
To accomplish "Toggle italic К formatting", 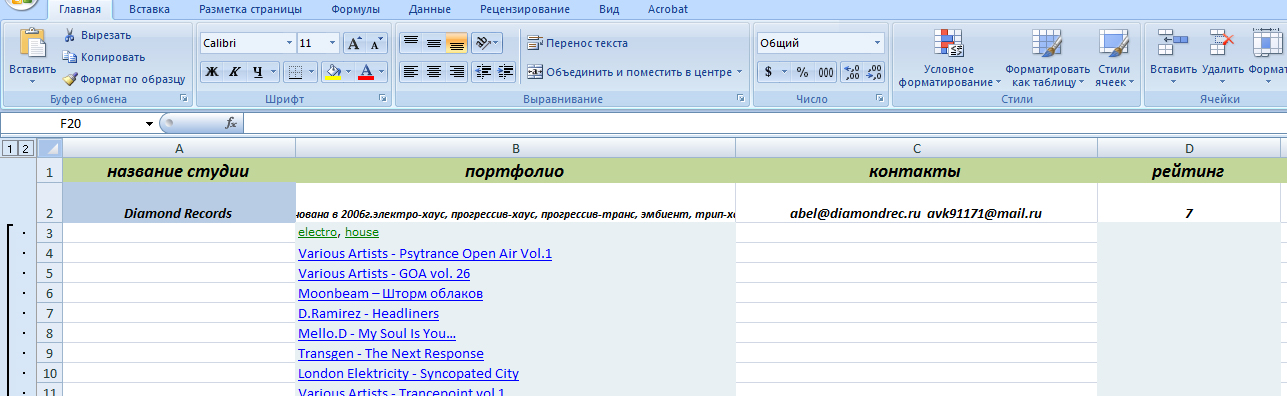I will click(x=234, y=72).
